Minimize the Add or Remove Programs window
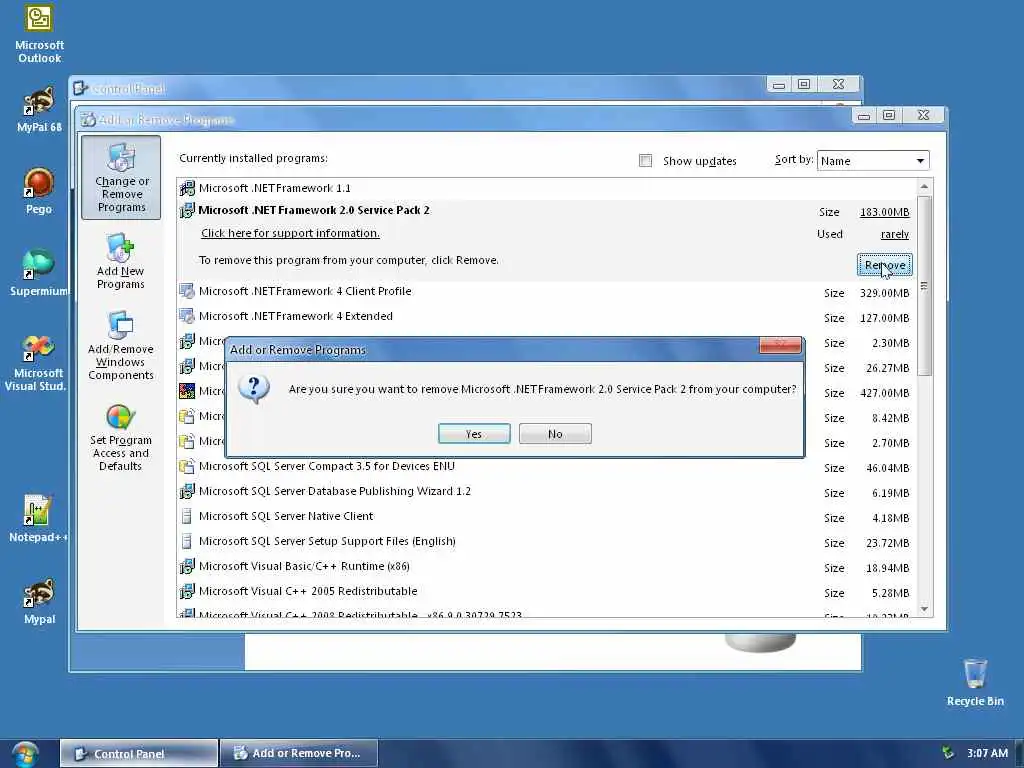Screen dimensions: 1024x768 (x=863, y=116)
